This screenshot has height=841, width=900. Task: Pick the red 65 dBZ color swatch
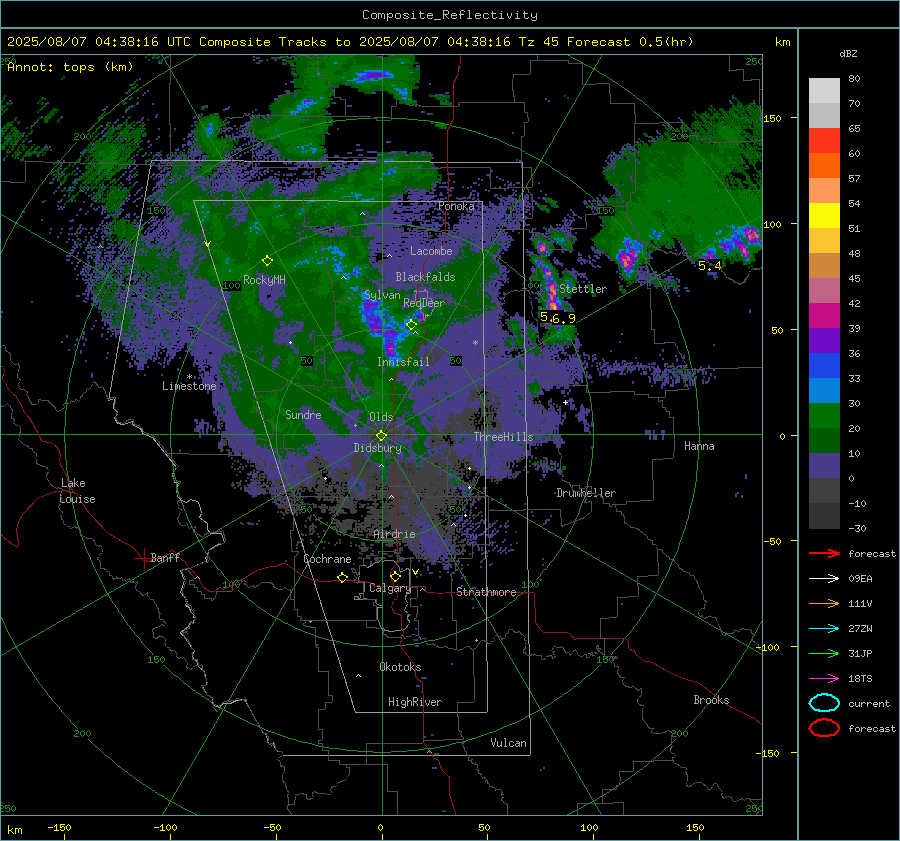[824, 140]
